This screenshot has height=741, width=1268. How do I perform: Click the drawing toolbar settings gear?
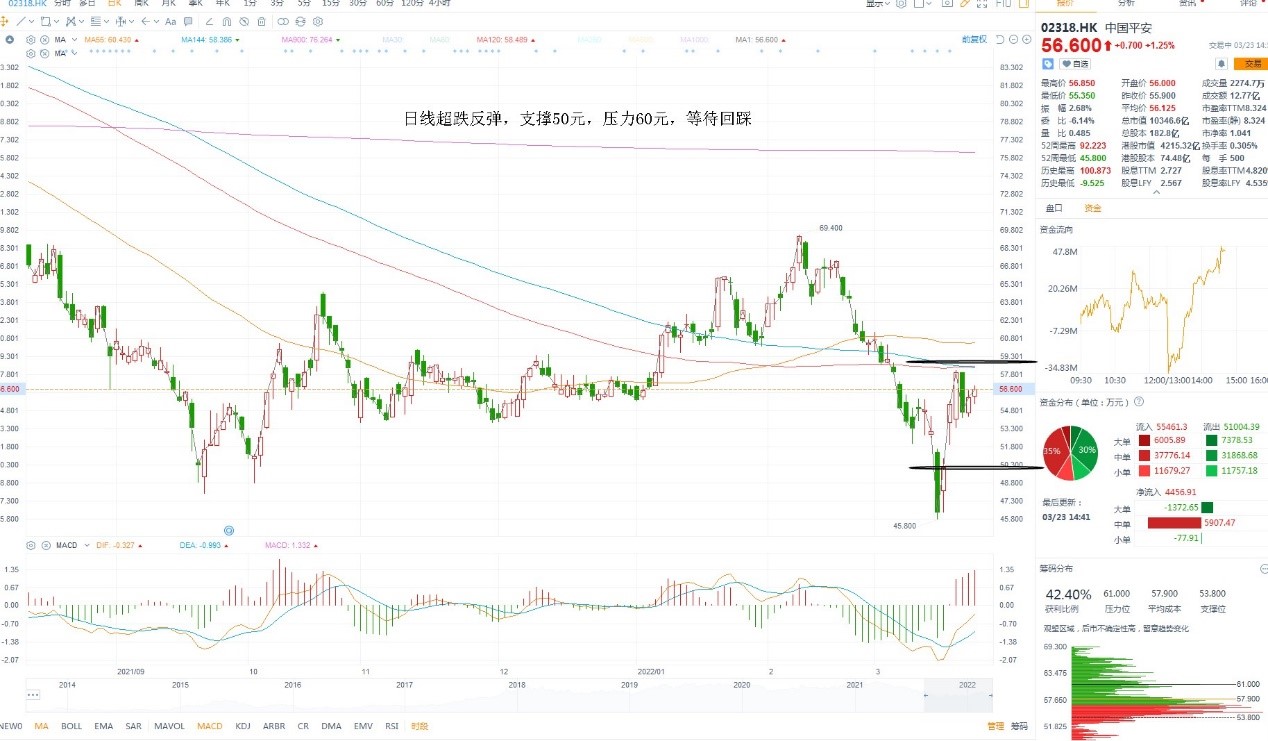(318, 21)
